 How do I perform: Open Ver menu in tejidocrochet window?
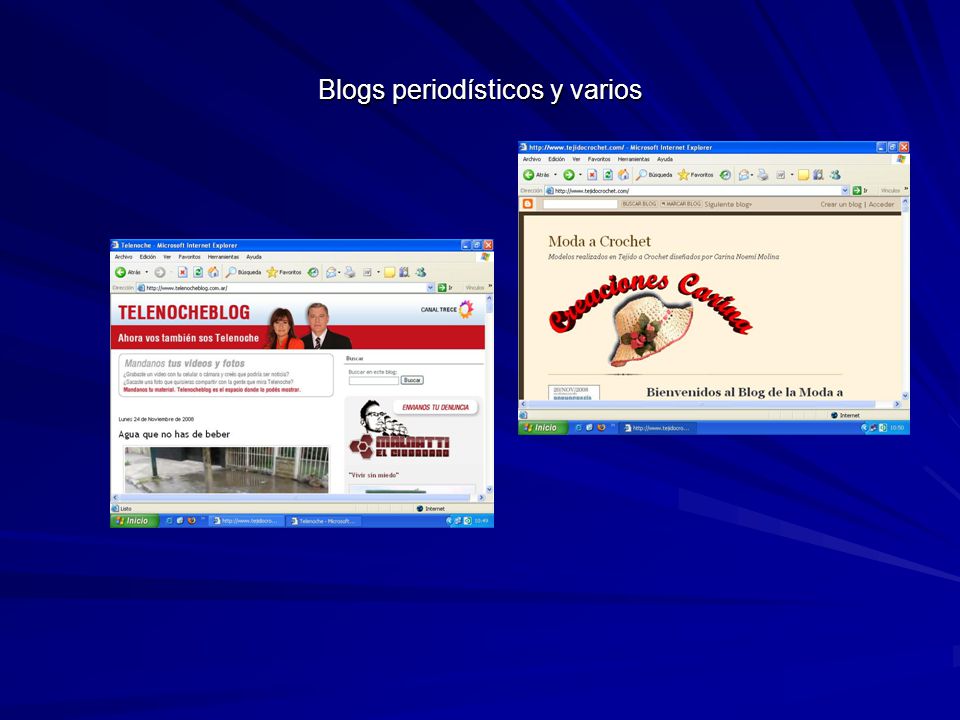(x=576, y=159)
